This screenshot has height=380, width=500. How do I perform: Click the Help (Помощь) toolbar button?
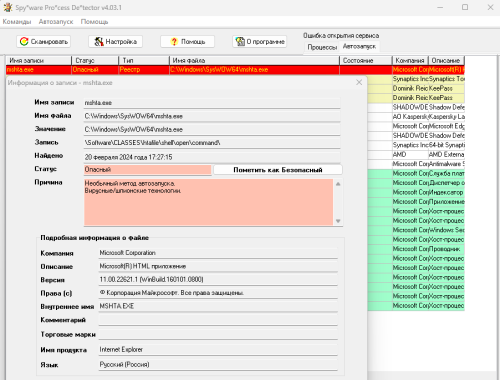pos(187,42)
